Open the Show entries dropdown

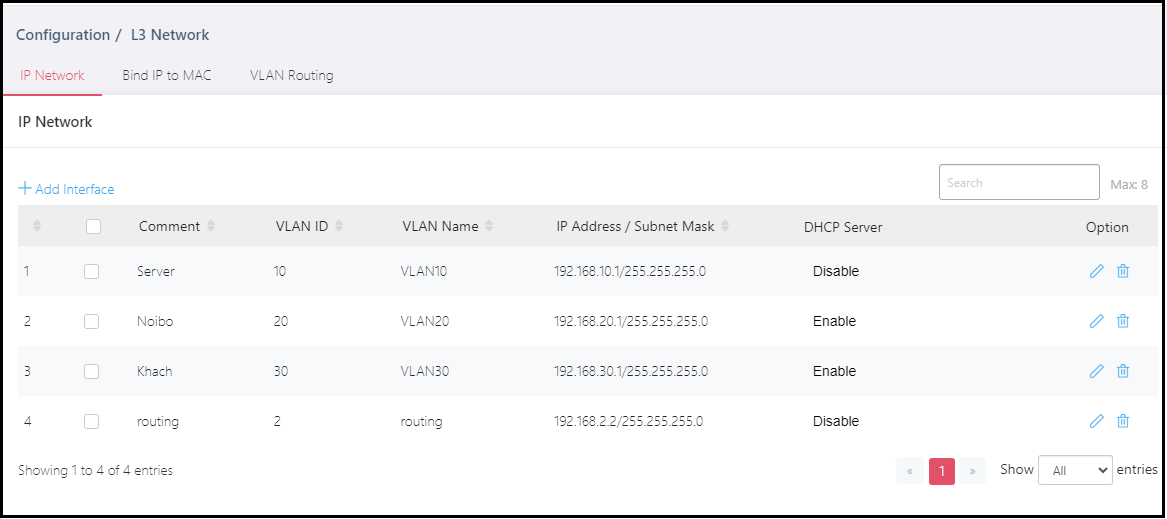[x=1075, y=470]
